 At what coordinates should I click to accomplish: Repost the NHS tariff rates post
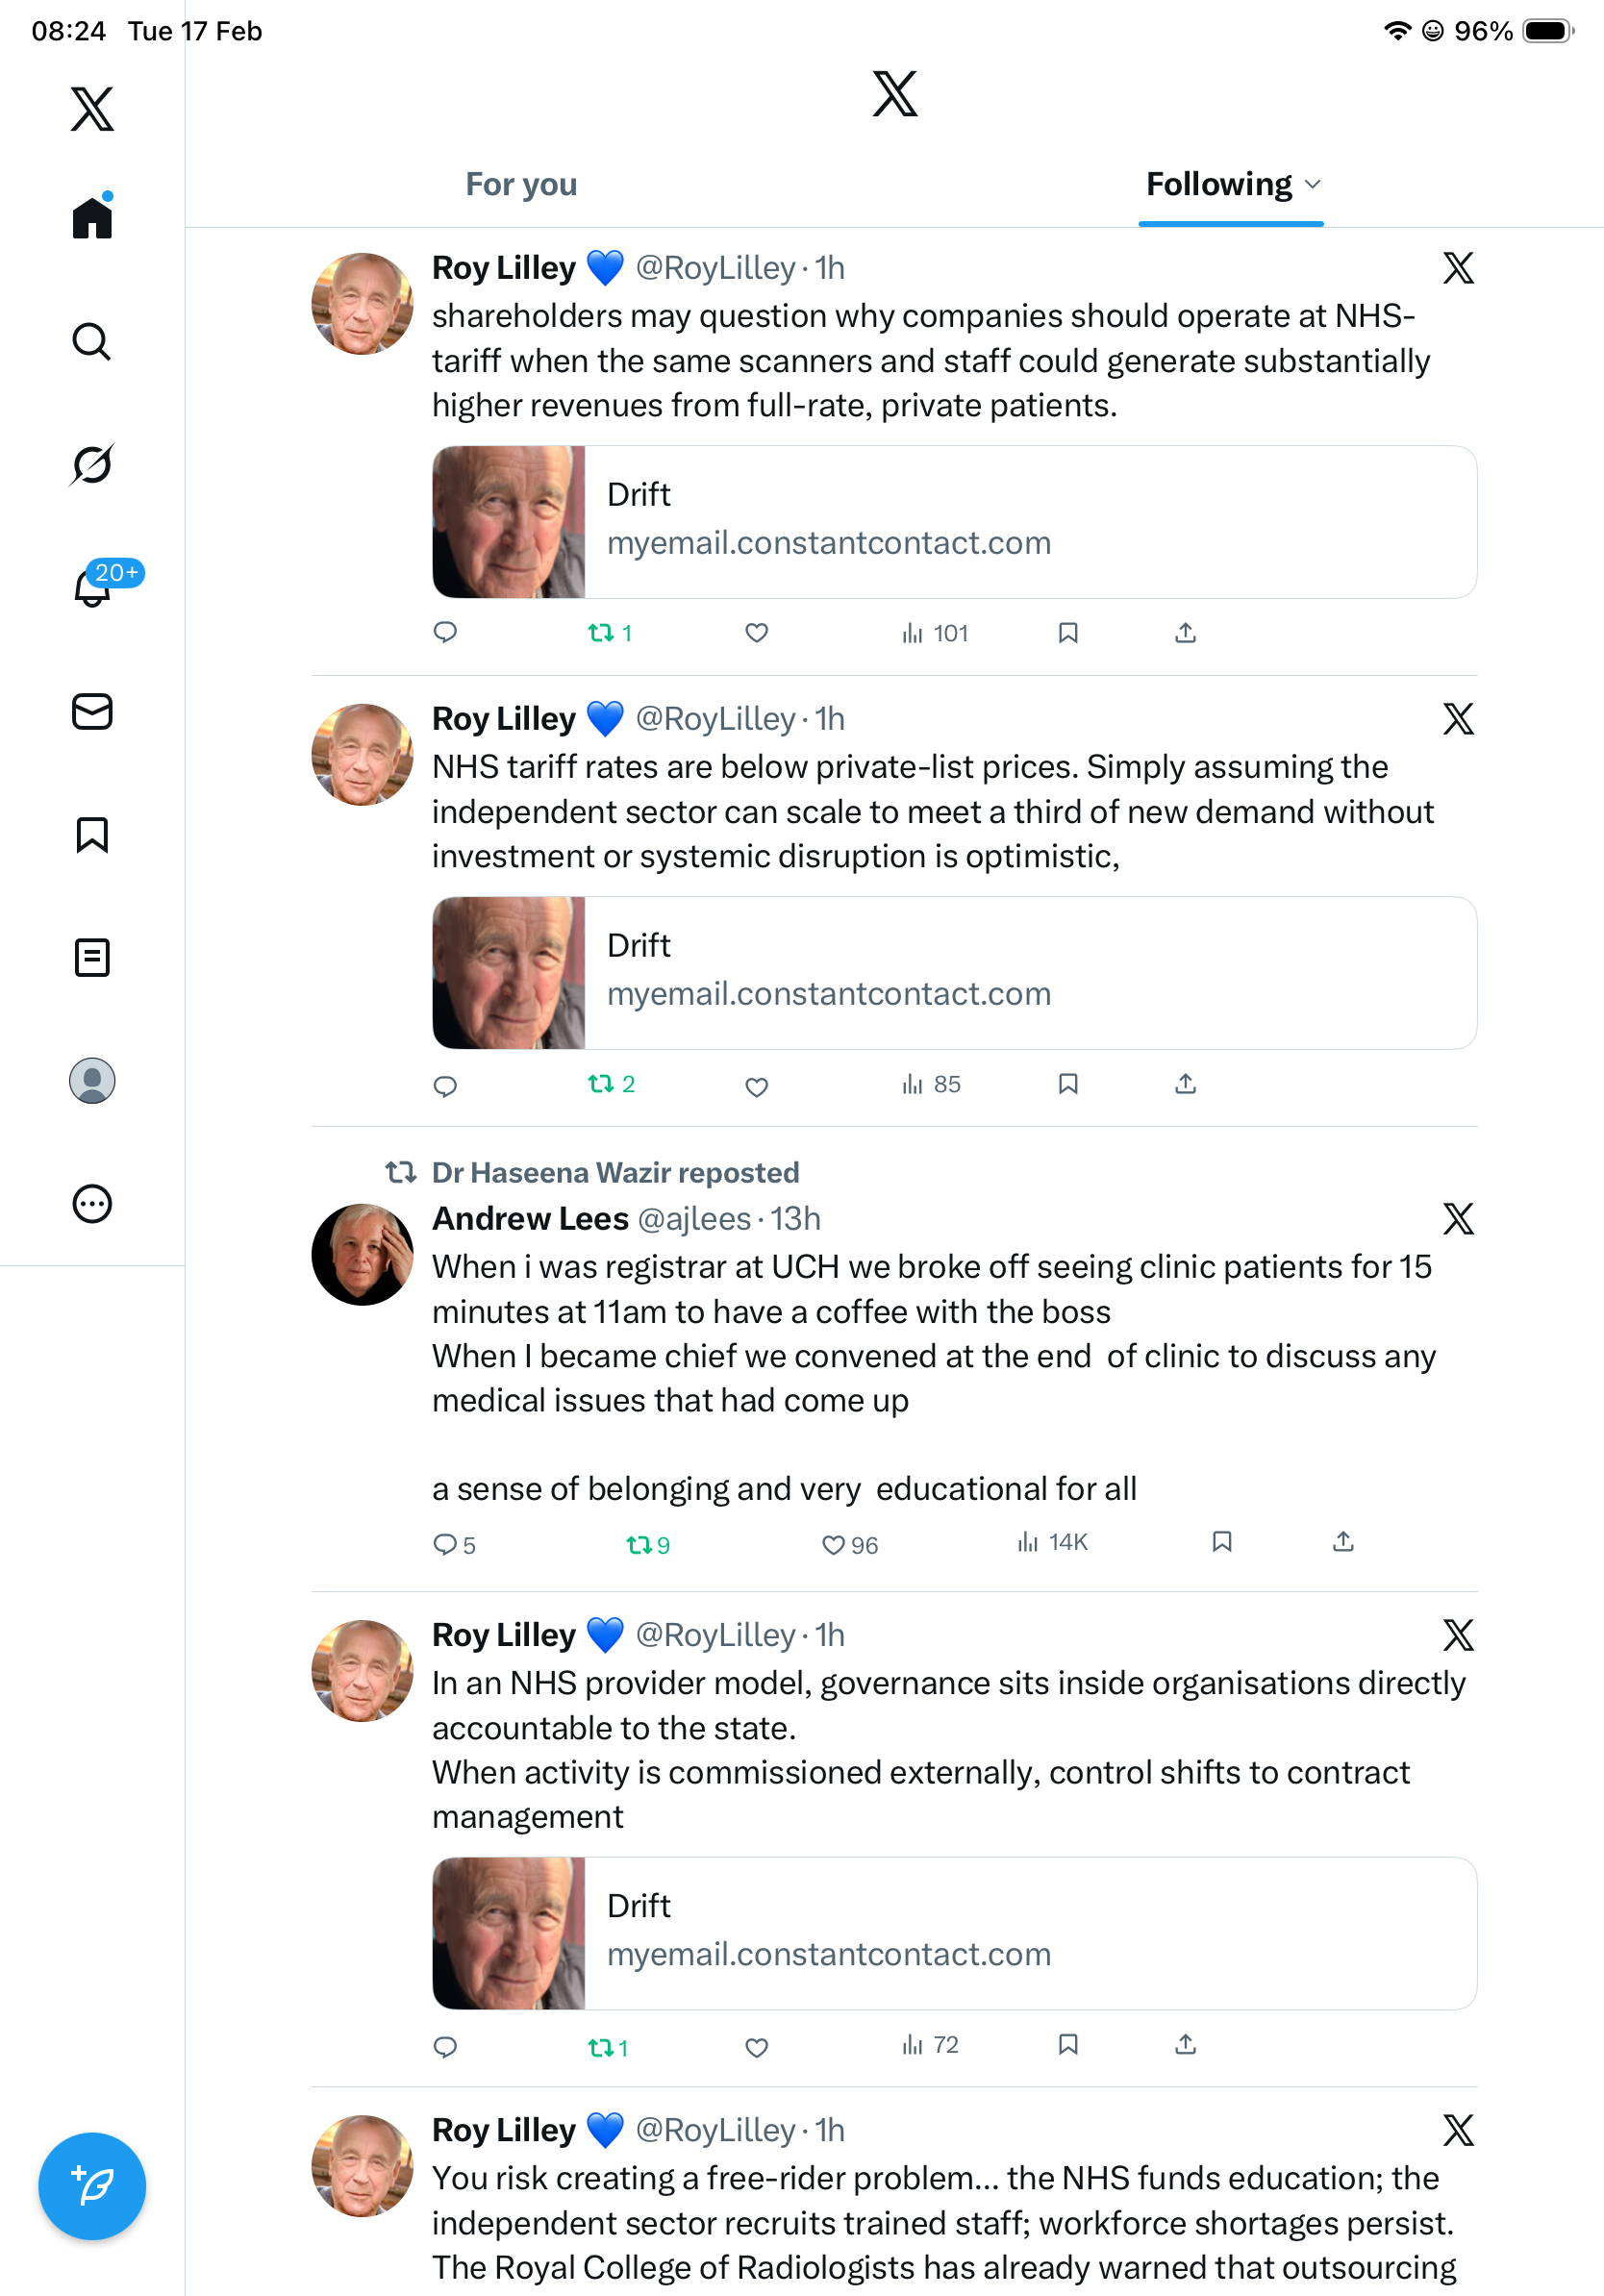coord(600,1084)
